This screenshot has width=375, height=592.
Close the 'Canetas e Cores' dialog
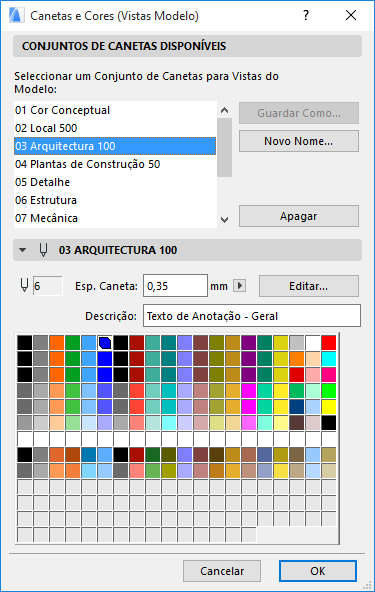coord(351,15)
